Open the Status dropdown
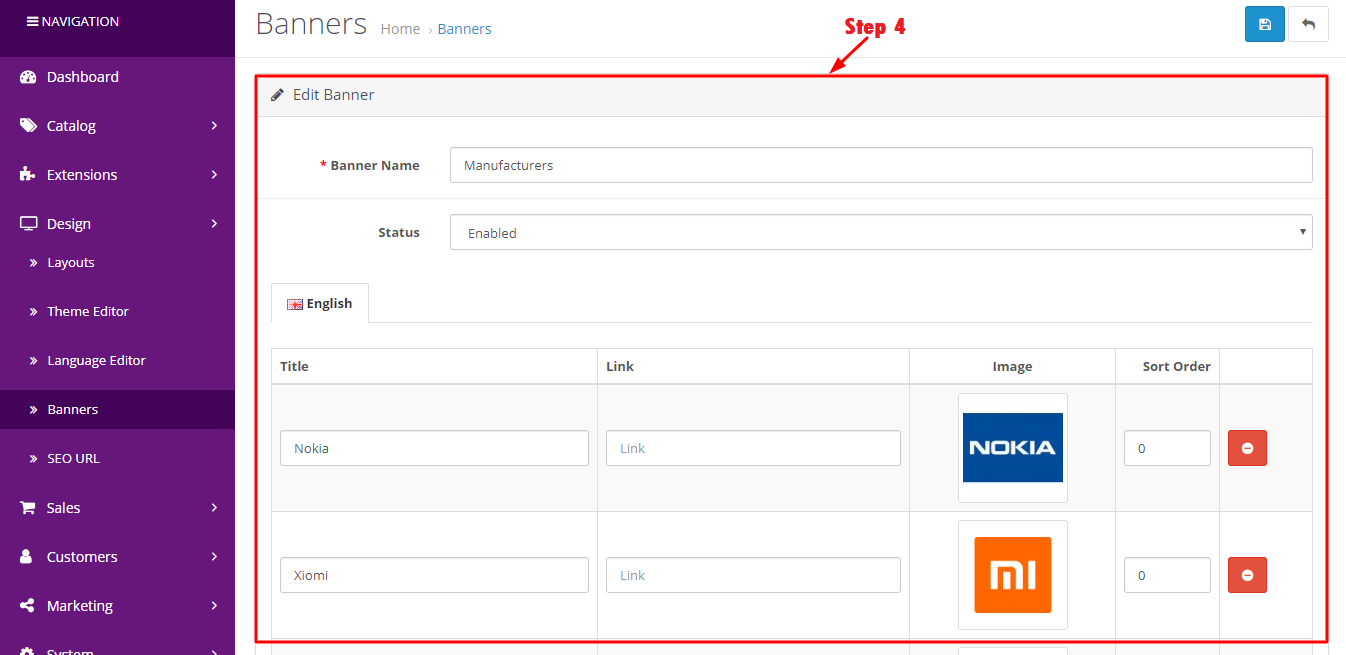Viewport: 1346px width, 655px height. click(881, 232)
